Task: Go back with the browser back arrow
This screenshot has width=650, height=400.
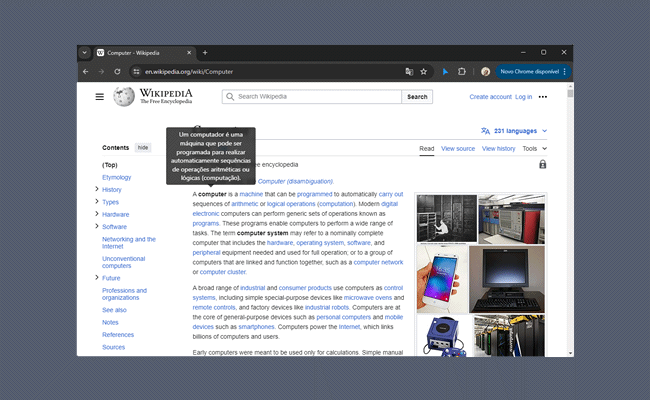Action: tap(86, 72)
